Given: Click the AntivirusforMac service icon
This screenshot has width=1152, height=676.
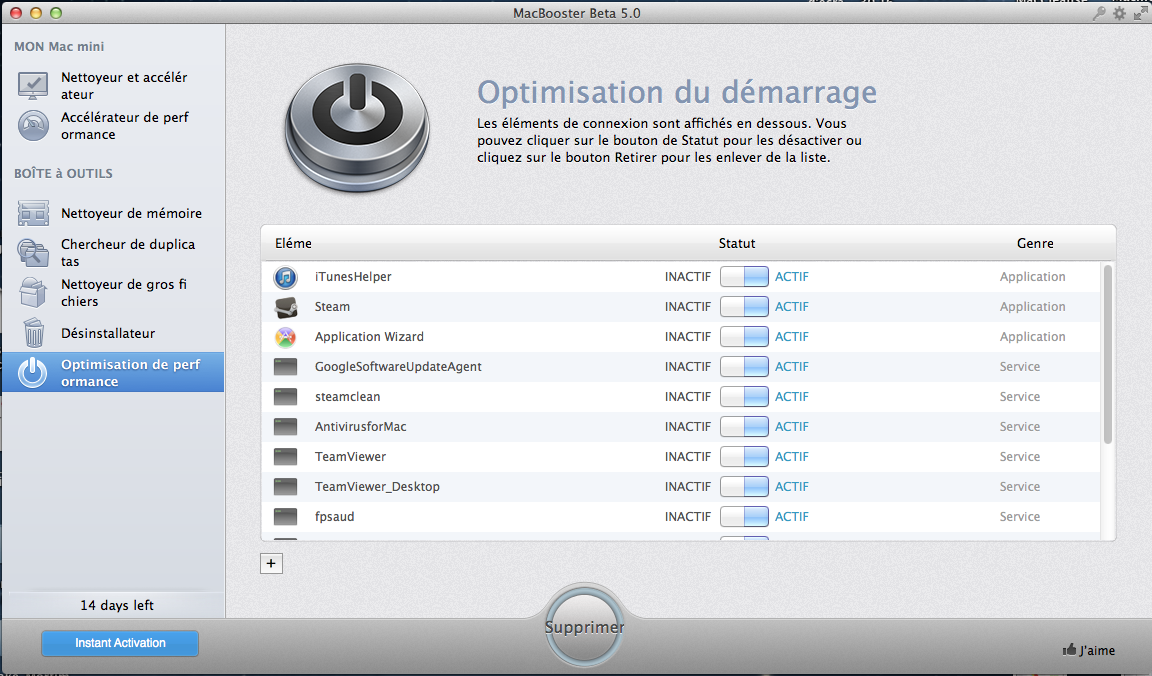Looking at the screenshot, I should pyautogui.click(x=285, y=427).
